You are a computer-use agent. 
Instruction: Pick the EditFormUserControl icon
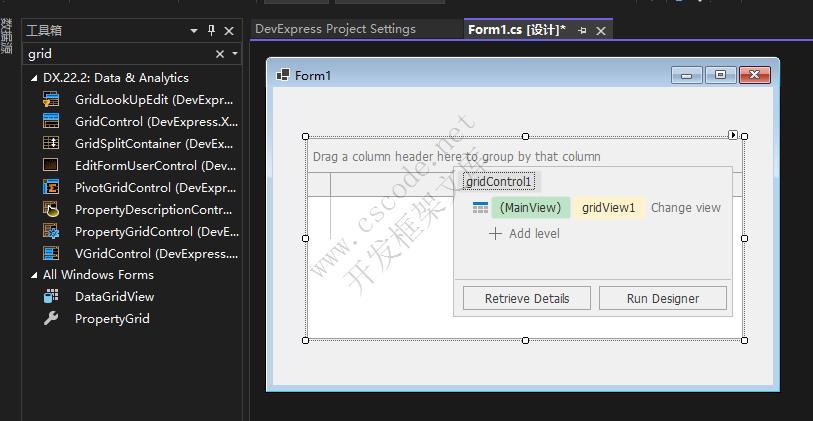click(51, 166)
